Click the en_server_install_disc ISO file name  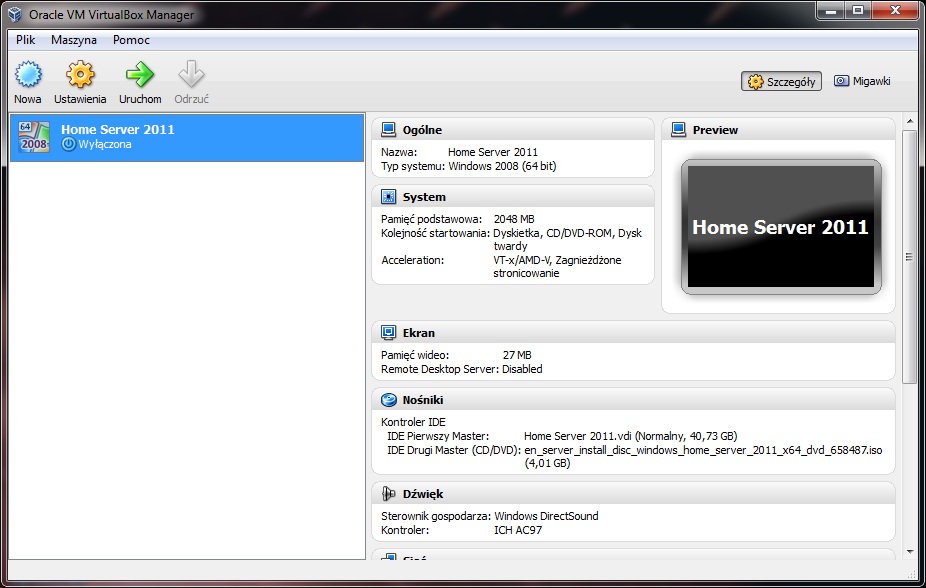[703, 450]
